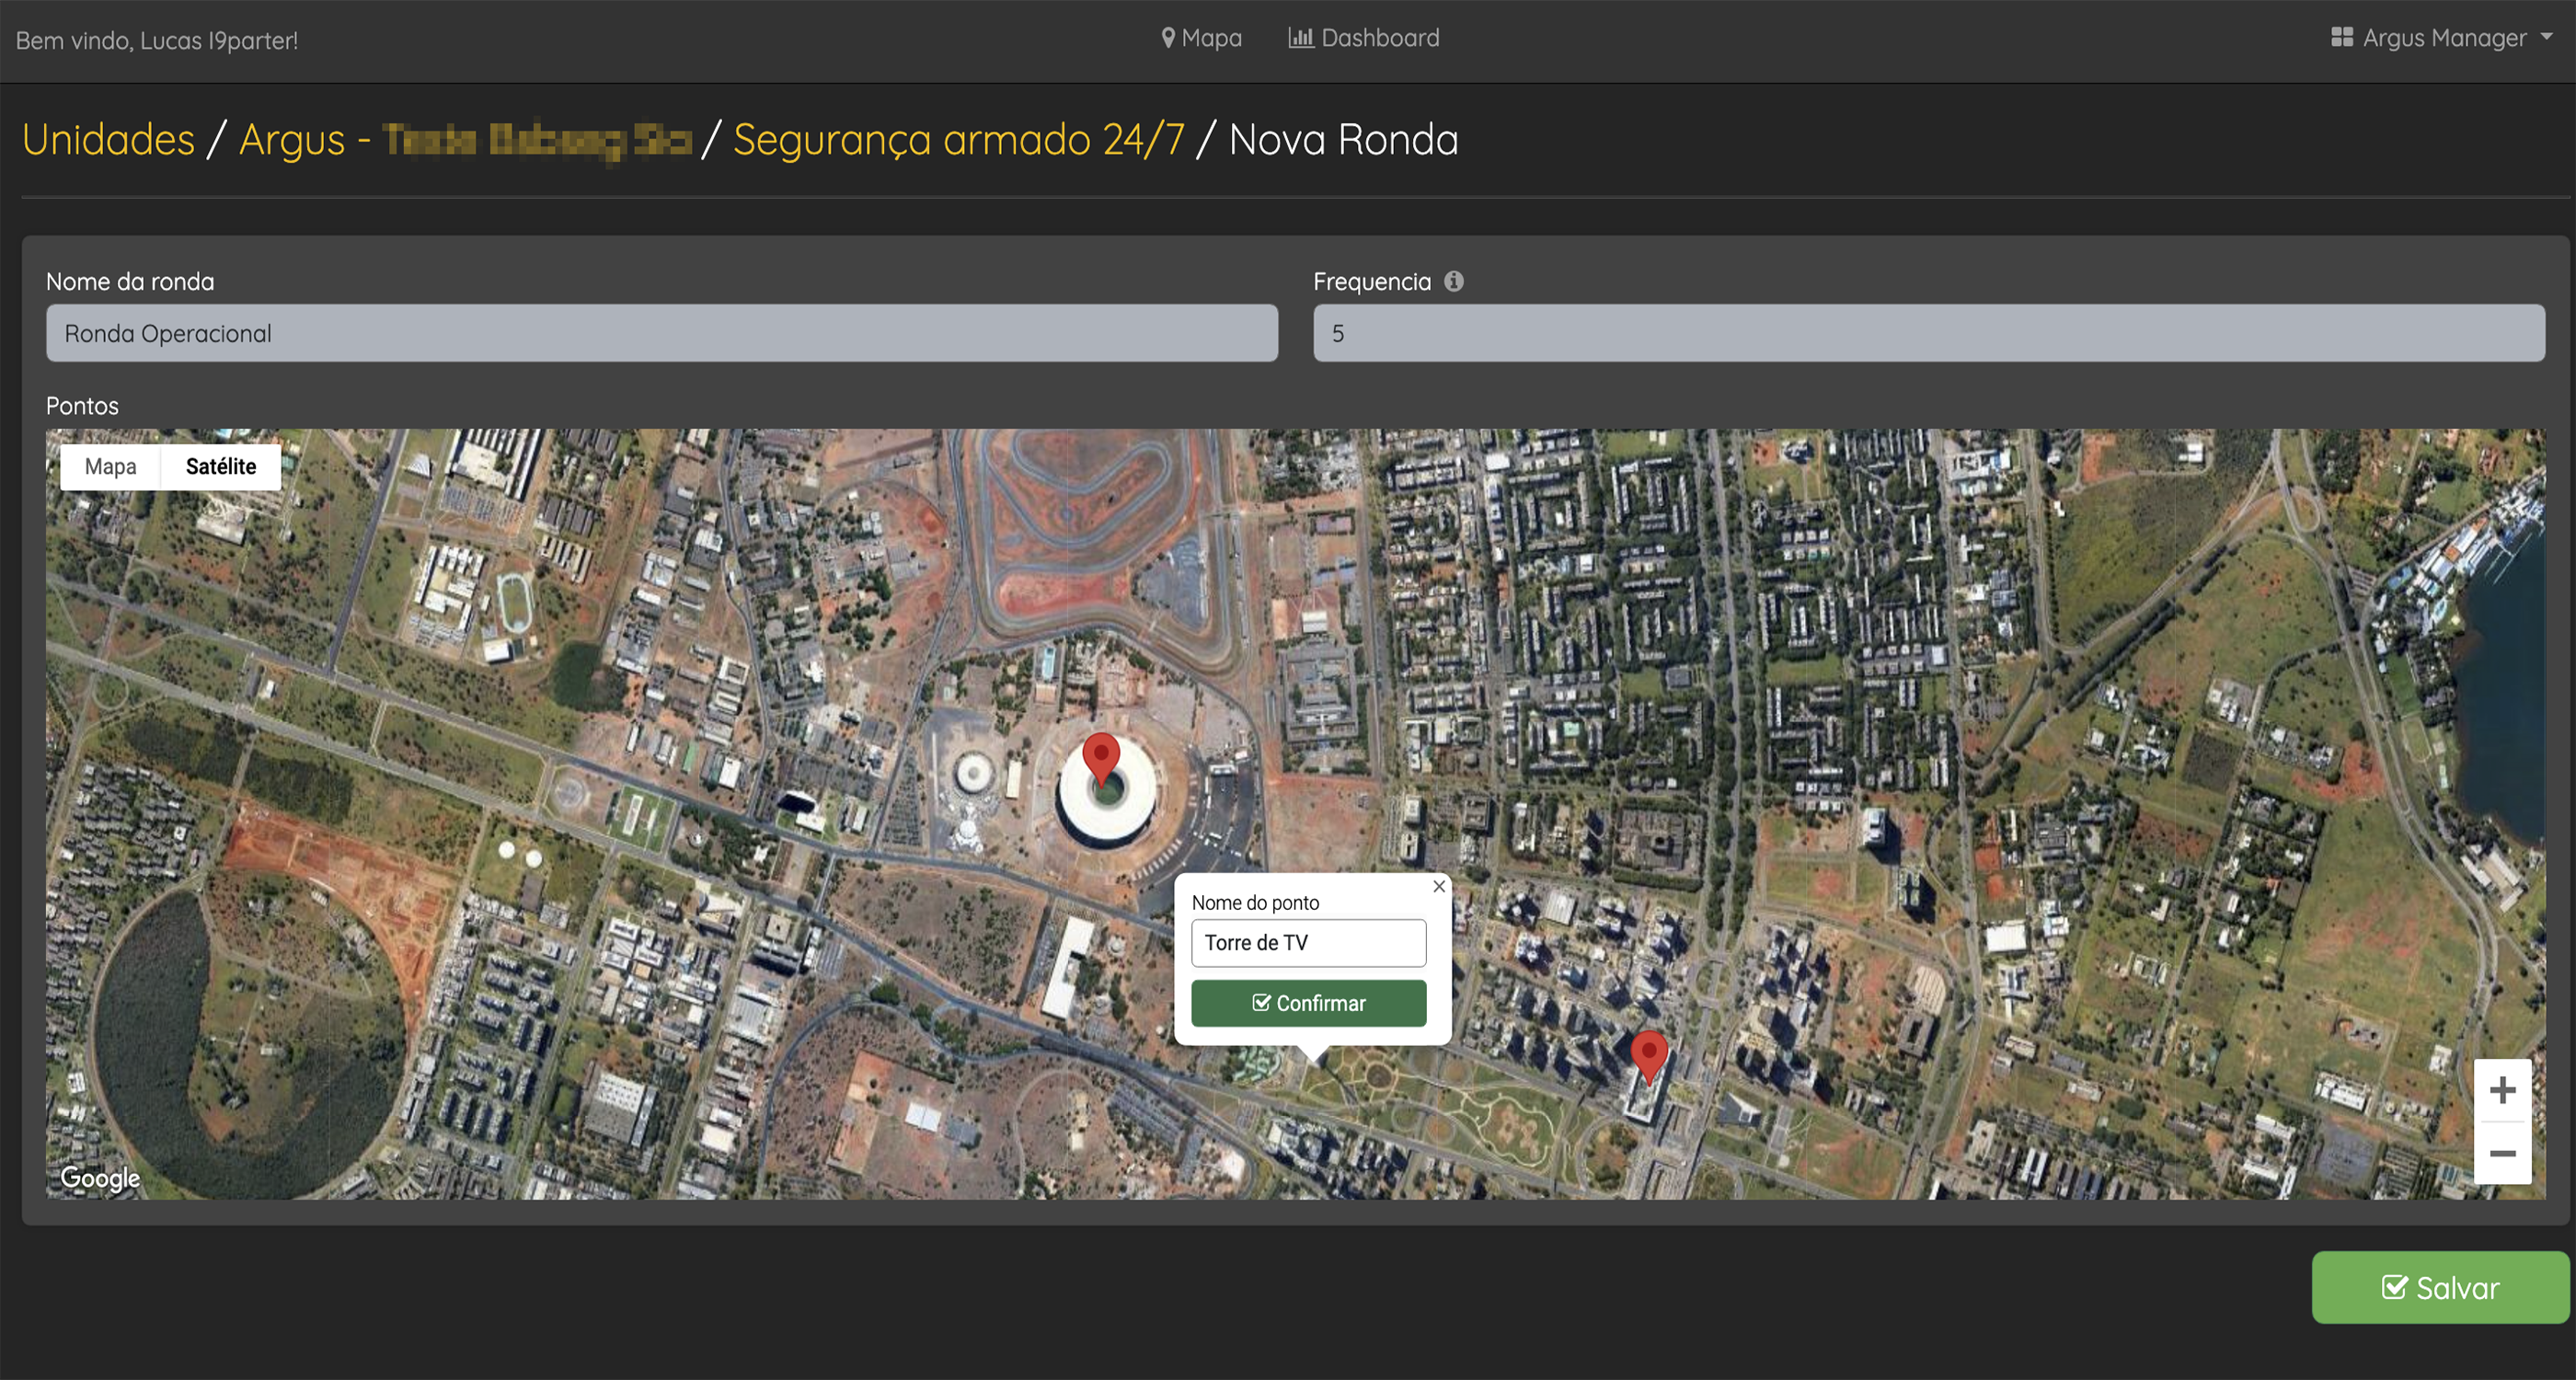Close the Nome do ponto popup

(x=1439, y=886)
